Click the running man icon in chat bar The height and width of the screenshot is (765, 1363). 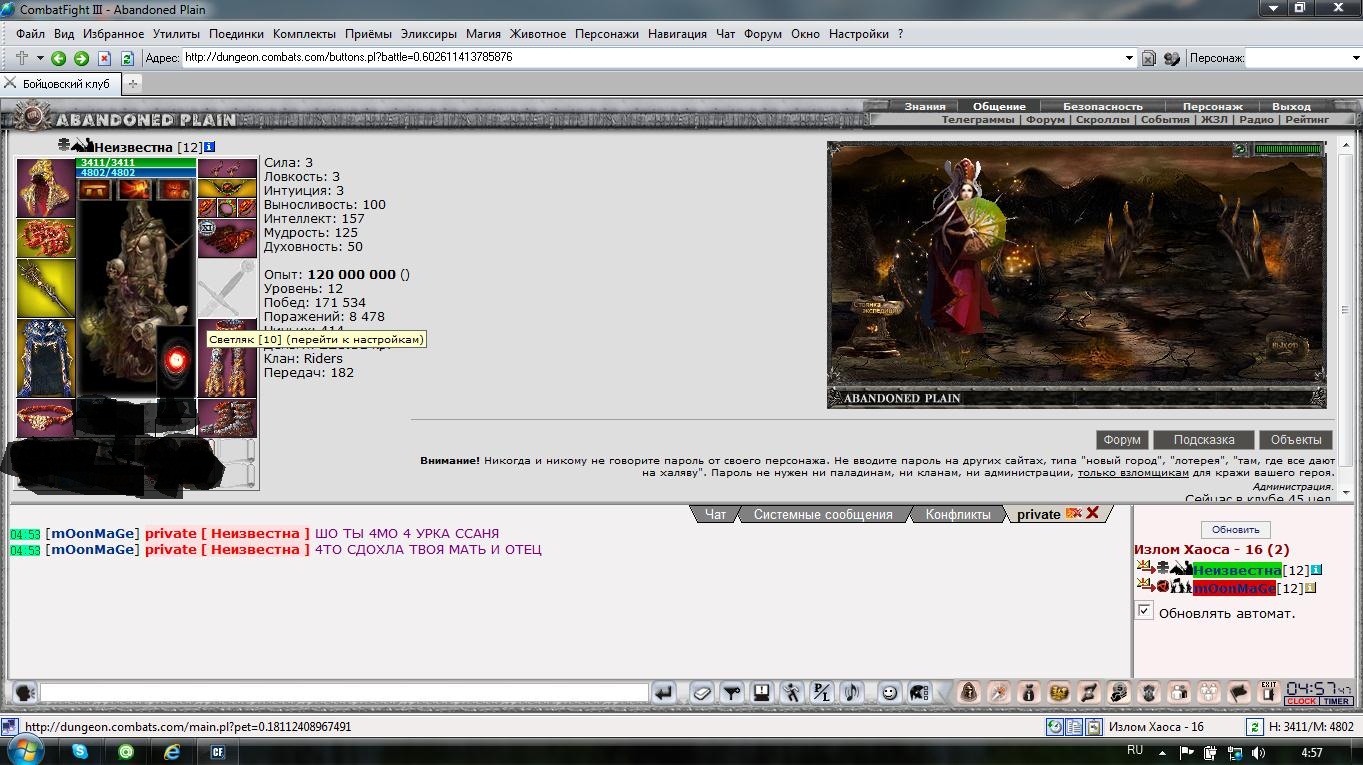pyautogui.click(x=791, y=692)
